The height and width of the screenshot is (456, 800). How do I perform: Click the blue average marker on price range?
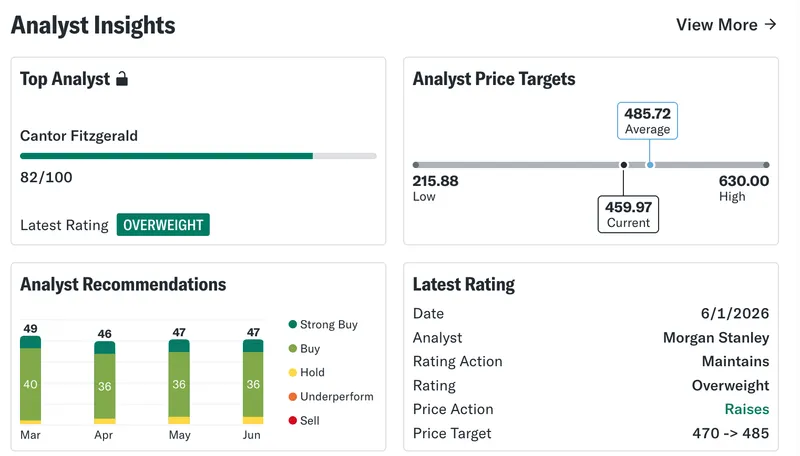point(649,165)
